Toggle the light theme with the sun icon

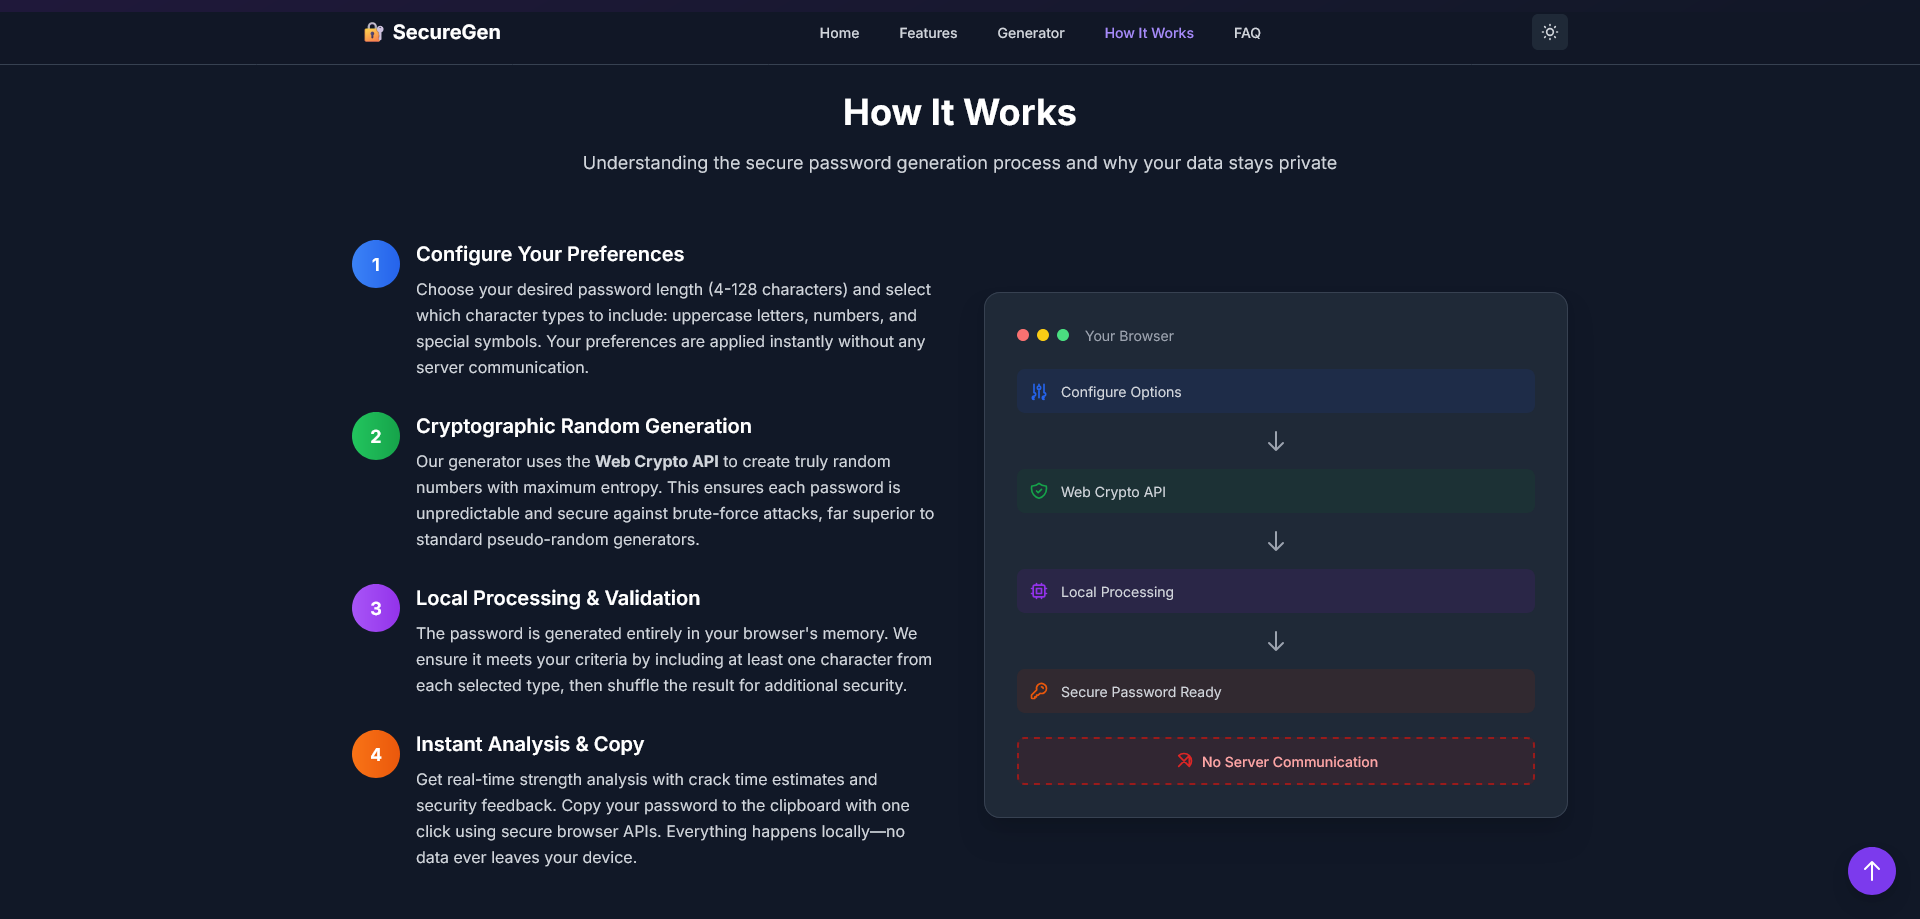tap(1549, 32)
